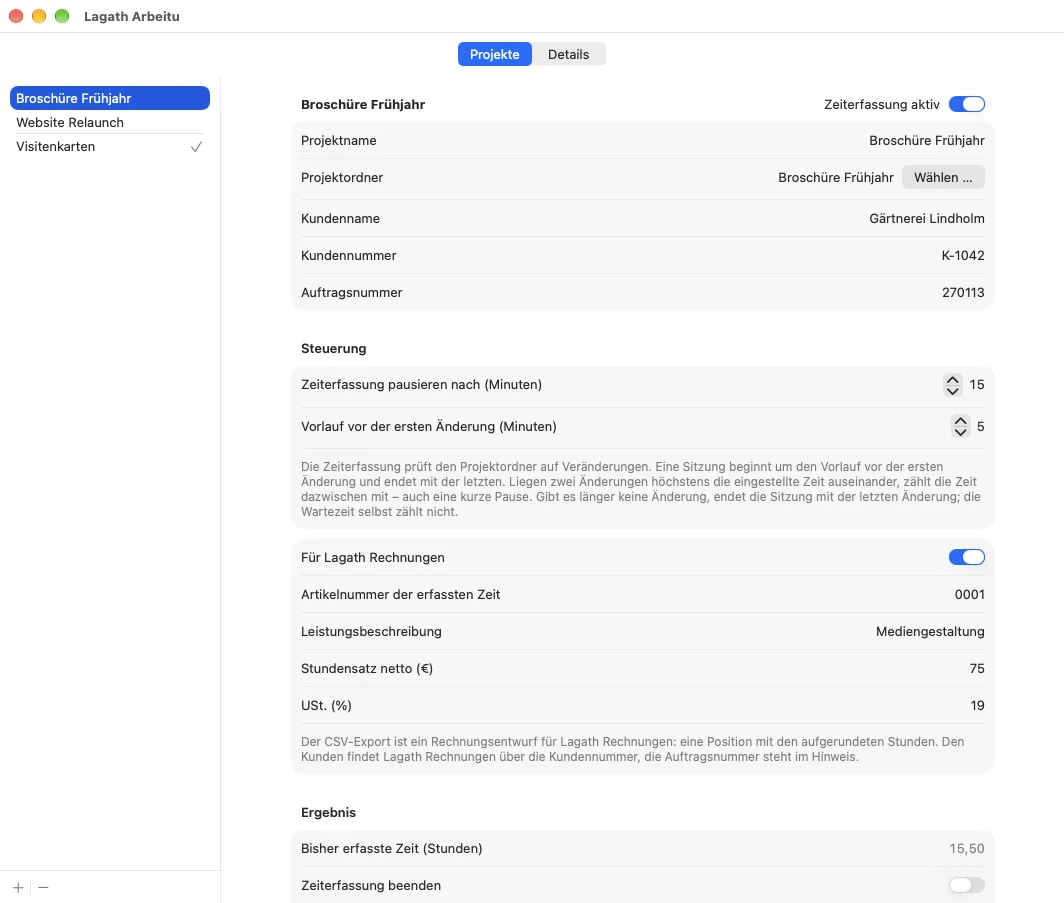Viewport: 1064px width, 903px height.
Task: Click the Broschüre Frühjahr heading in main panel
Action: (x=363, y=104)
